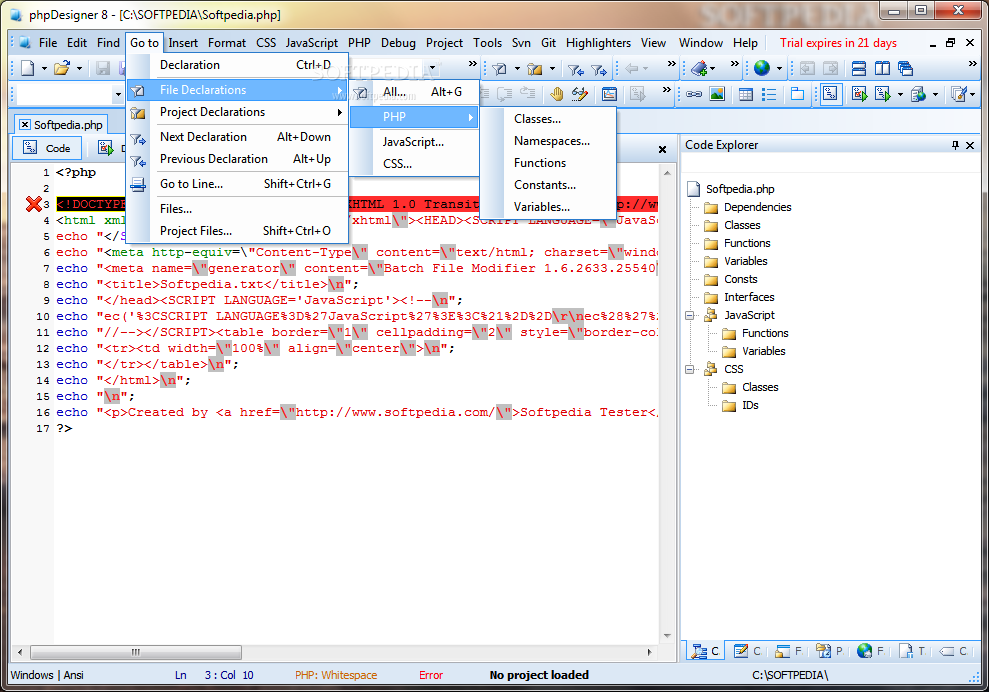Click the red error marker on line 3
989x692 pixels.
(x=33, y=204)
